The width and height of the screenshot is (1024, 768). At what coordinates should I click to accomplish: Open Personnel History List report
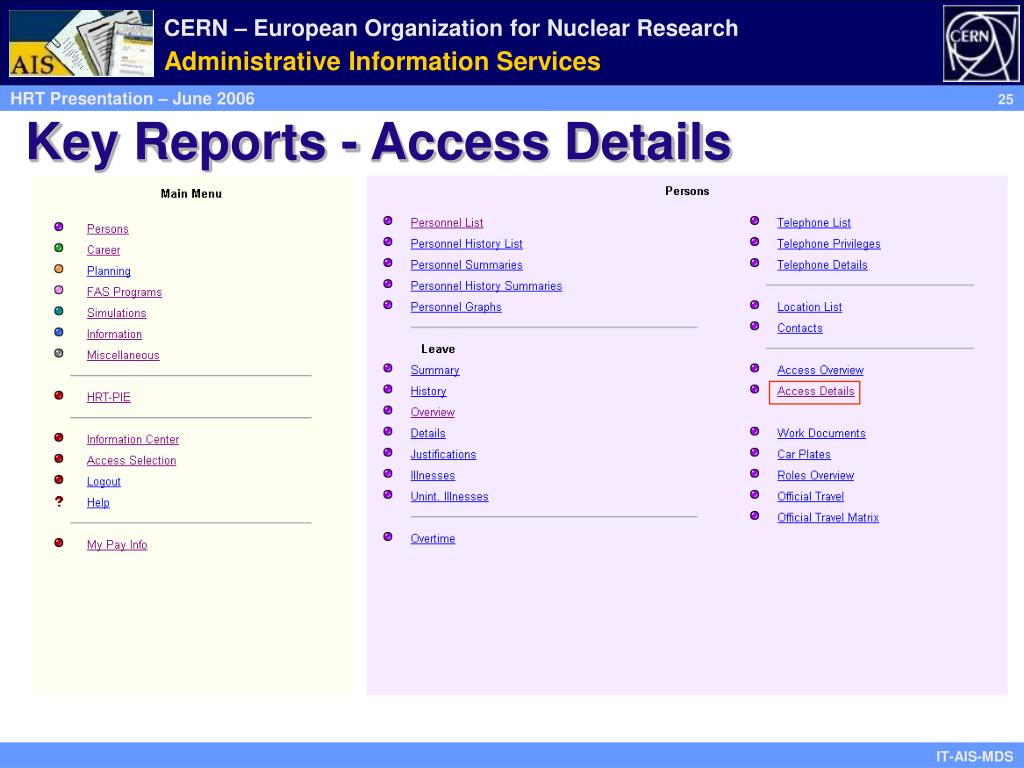[467, 244]
